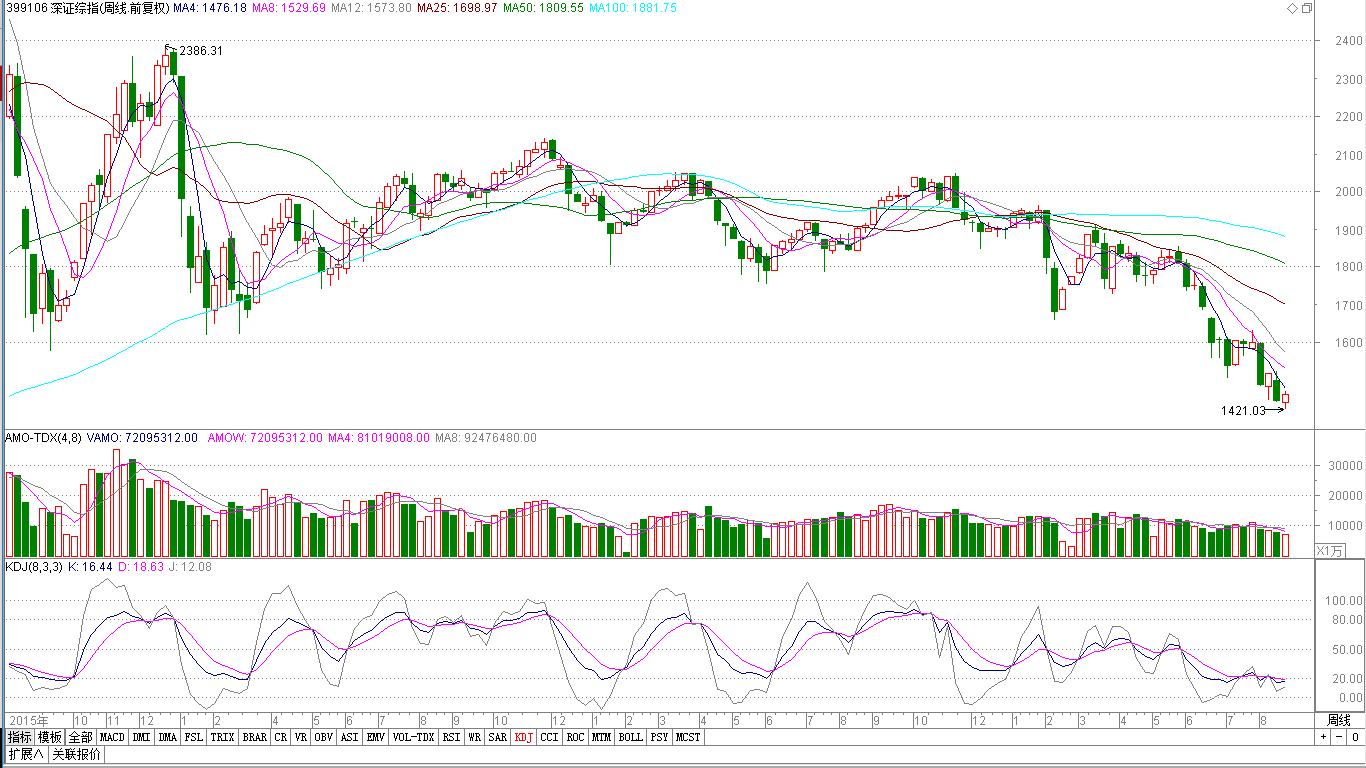Image resolution: width=1366 pixels, height=768 pixels.
Task: Click the MA8: 1529.69 legend value
Action: point(289,8)
